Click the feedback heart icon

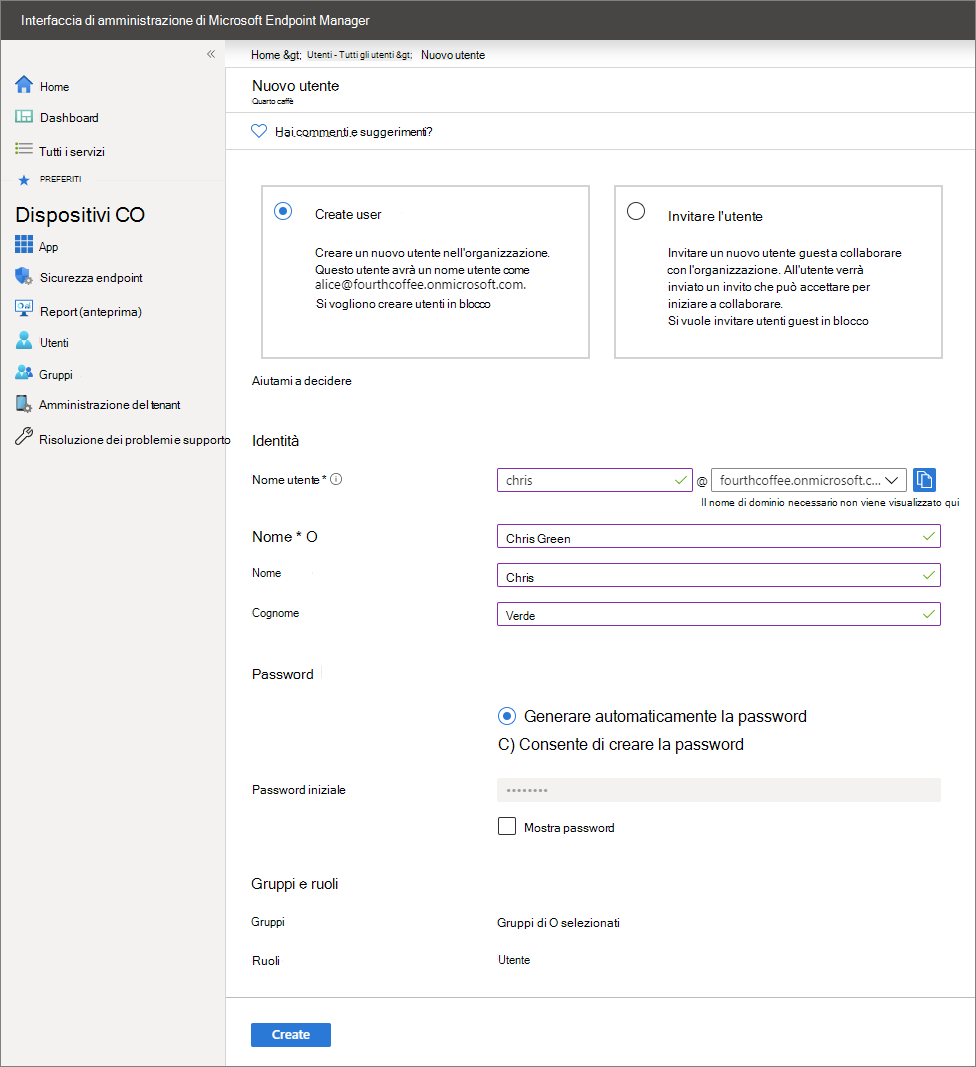coord(259,131)
